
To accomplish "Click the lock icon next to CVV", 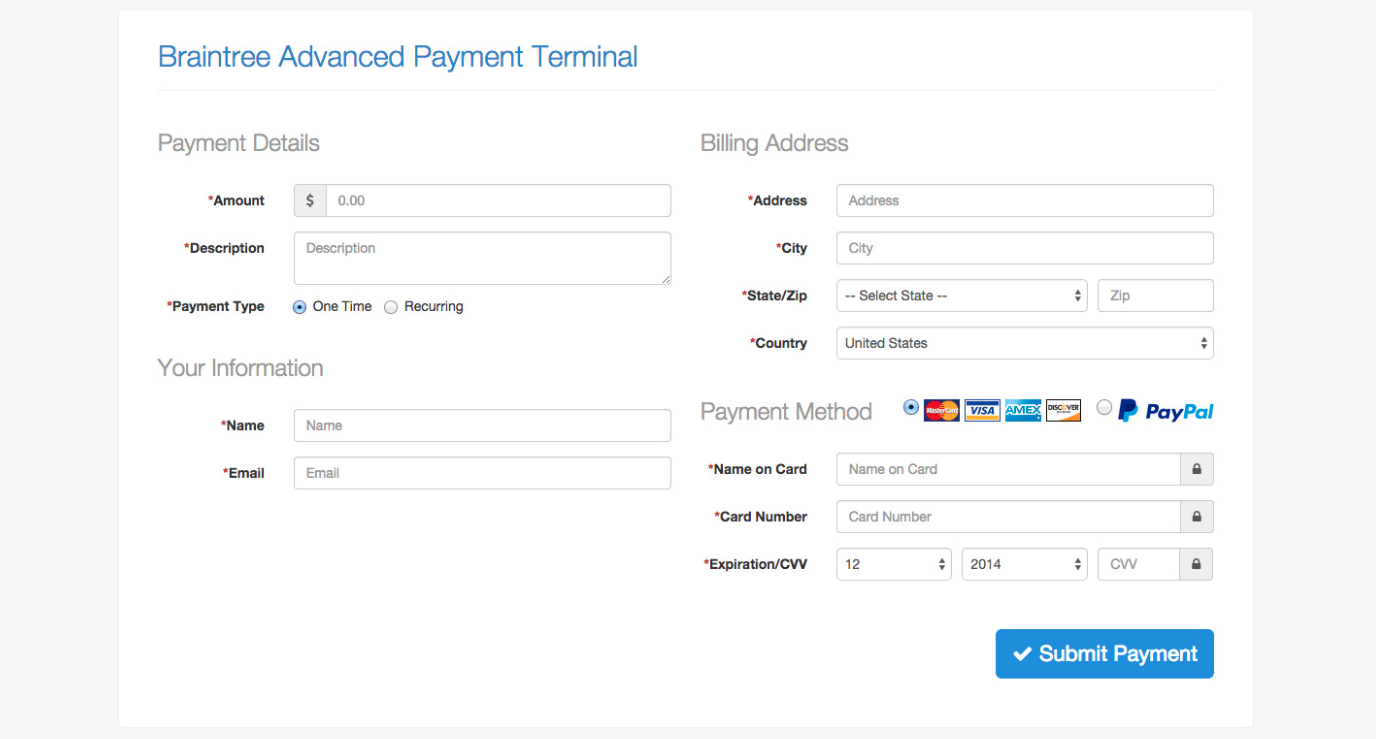I will (x=1196, y=564).
